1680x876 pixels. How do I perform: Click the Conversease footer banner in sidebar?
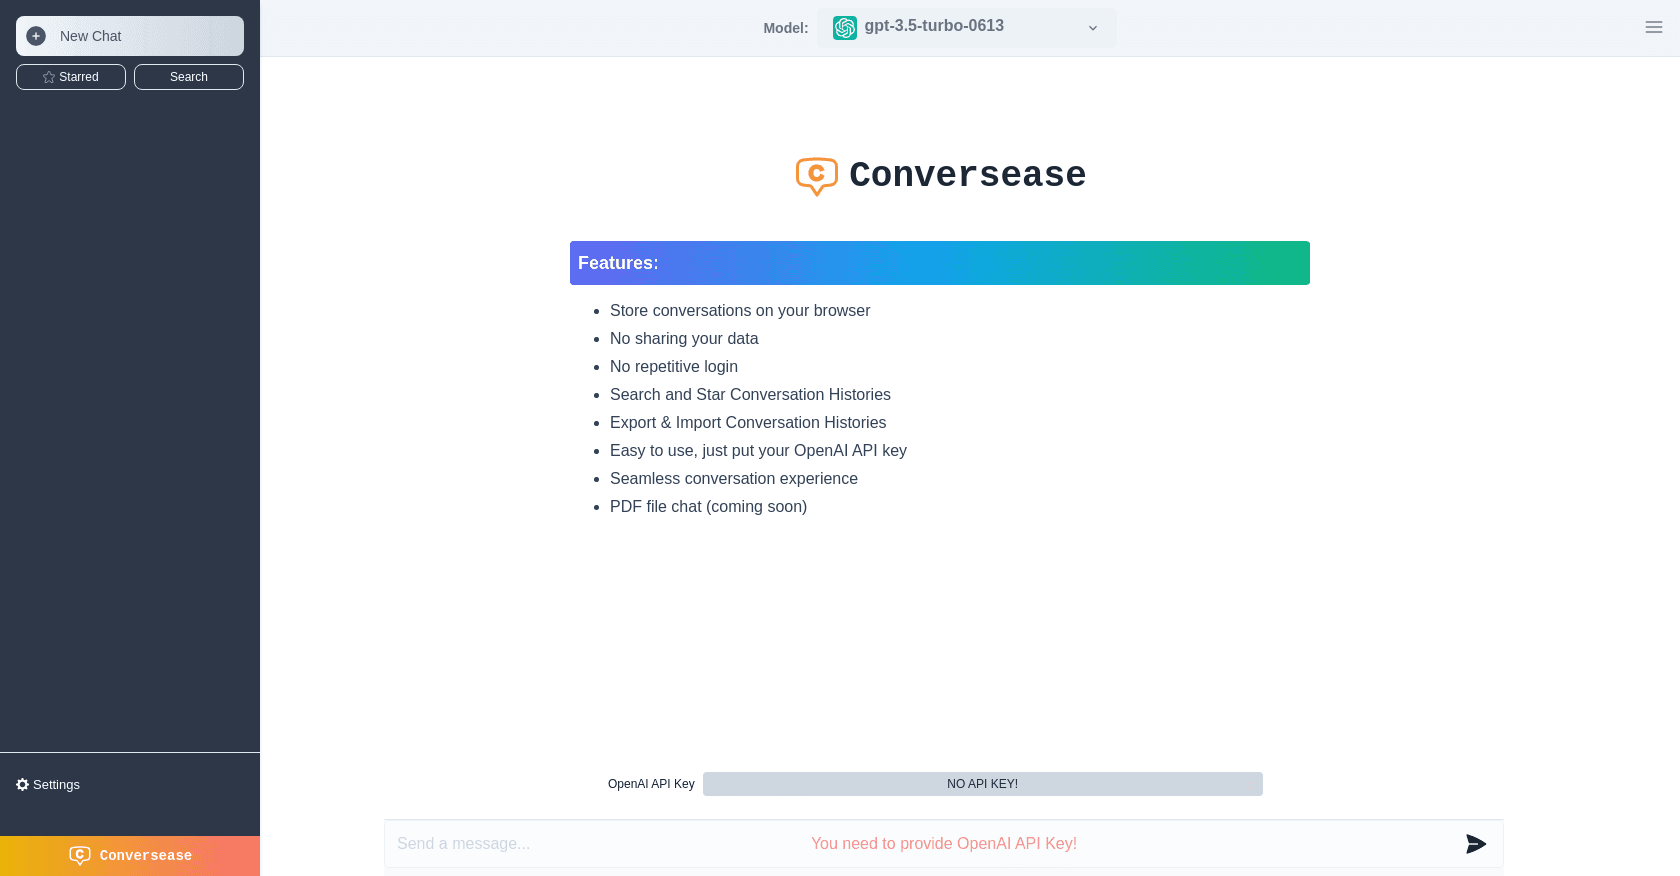tap(130, 856)
